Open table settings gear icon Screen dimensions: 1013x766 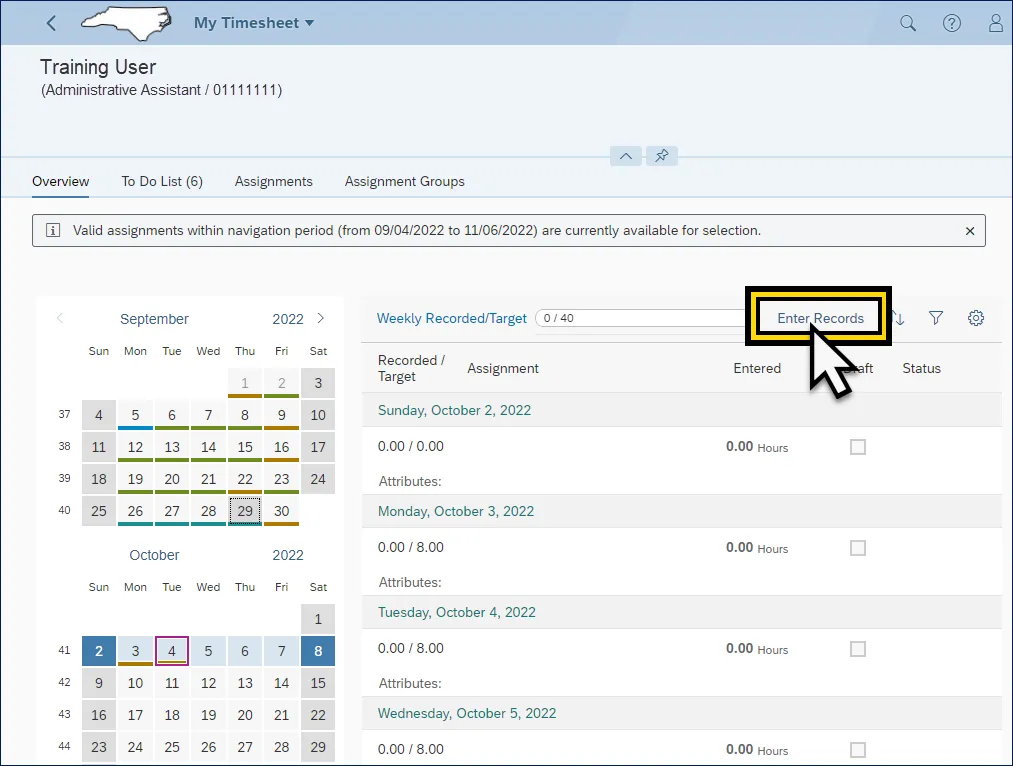pos(976,318)
